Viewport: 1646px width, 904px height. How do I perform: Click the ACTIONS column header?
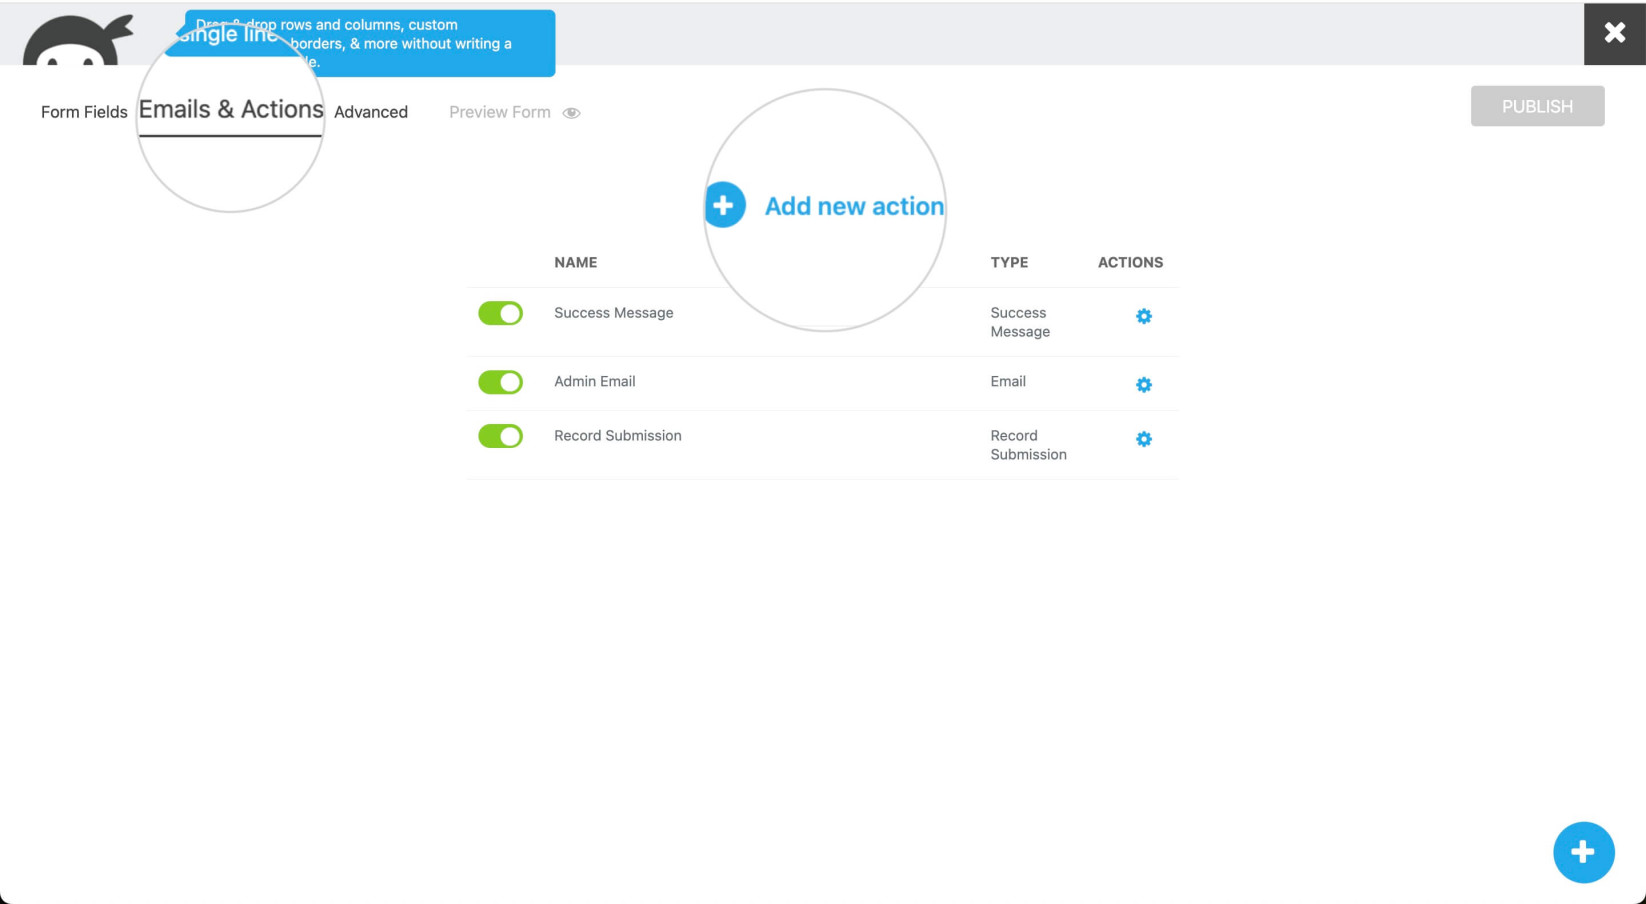pyautogui.click(x=1130, y=262)
